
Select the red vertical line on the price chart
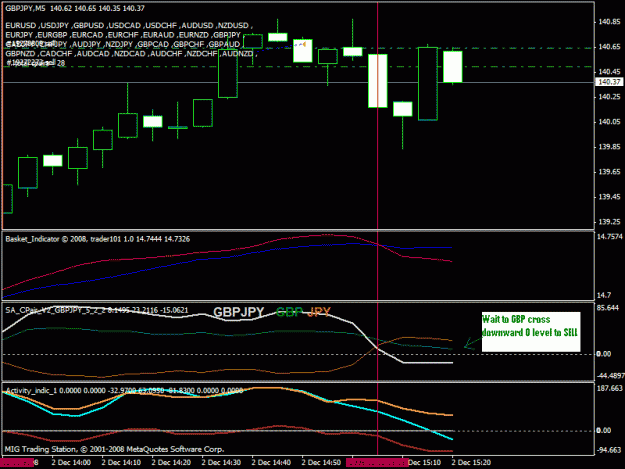click(x=377, y=159)
